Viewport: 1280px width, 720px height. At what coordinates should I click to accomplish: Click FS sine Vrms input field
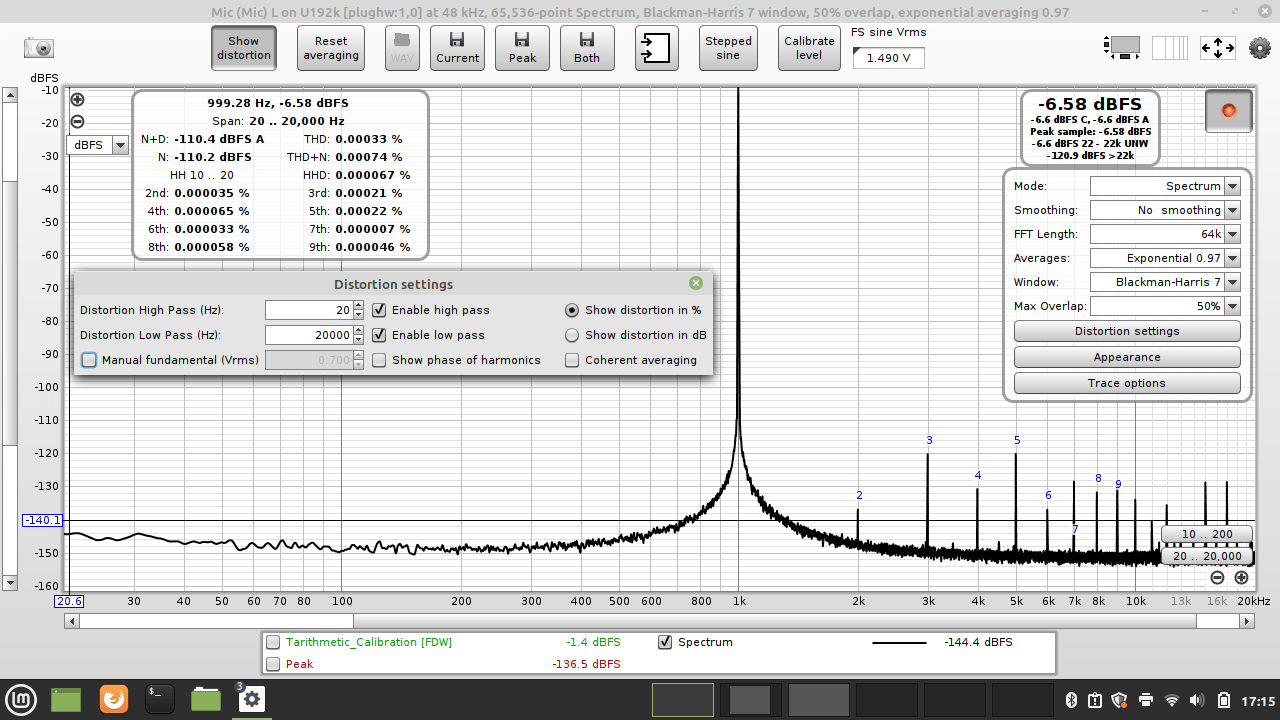pos(888,58)
